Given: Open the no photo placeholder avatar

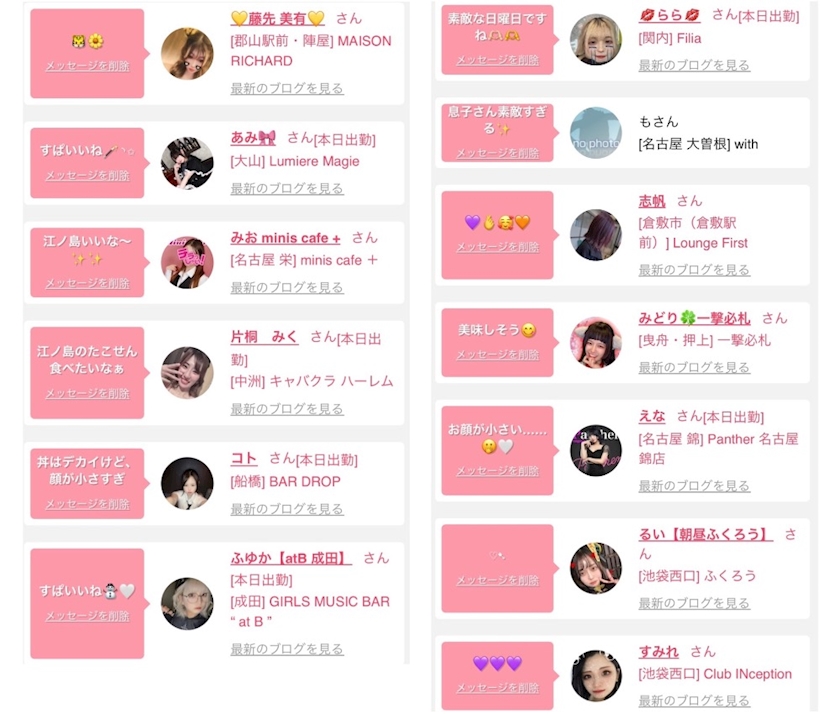Looking at the screenshot, I should coord(596,133).
